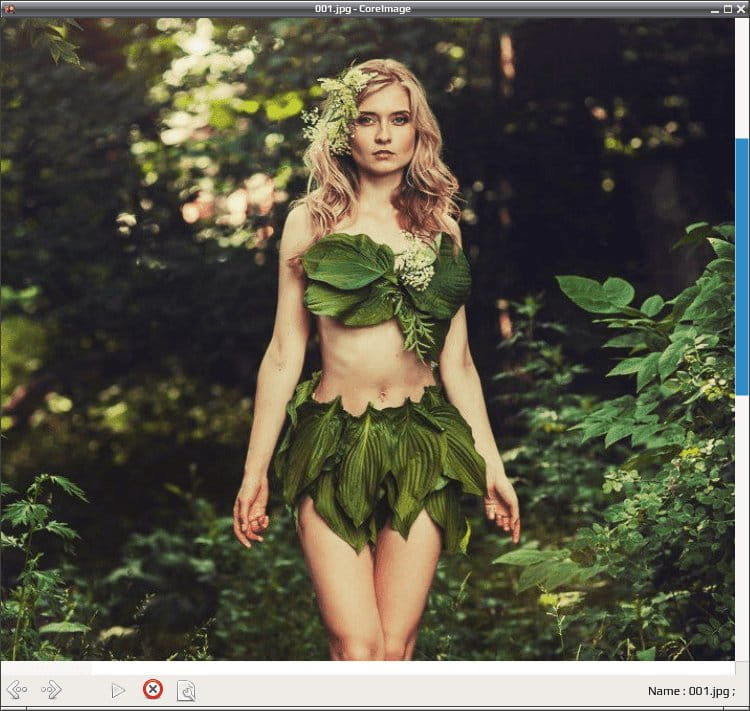Click the window title '001.jpg - CoreImage'
This screenshot has height=711, width=750.
click(363, 9)
